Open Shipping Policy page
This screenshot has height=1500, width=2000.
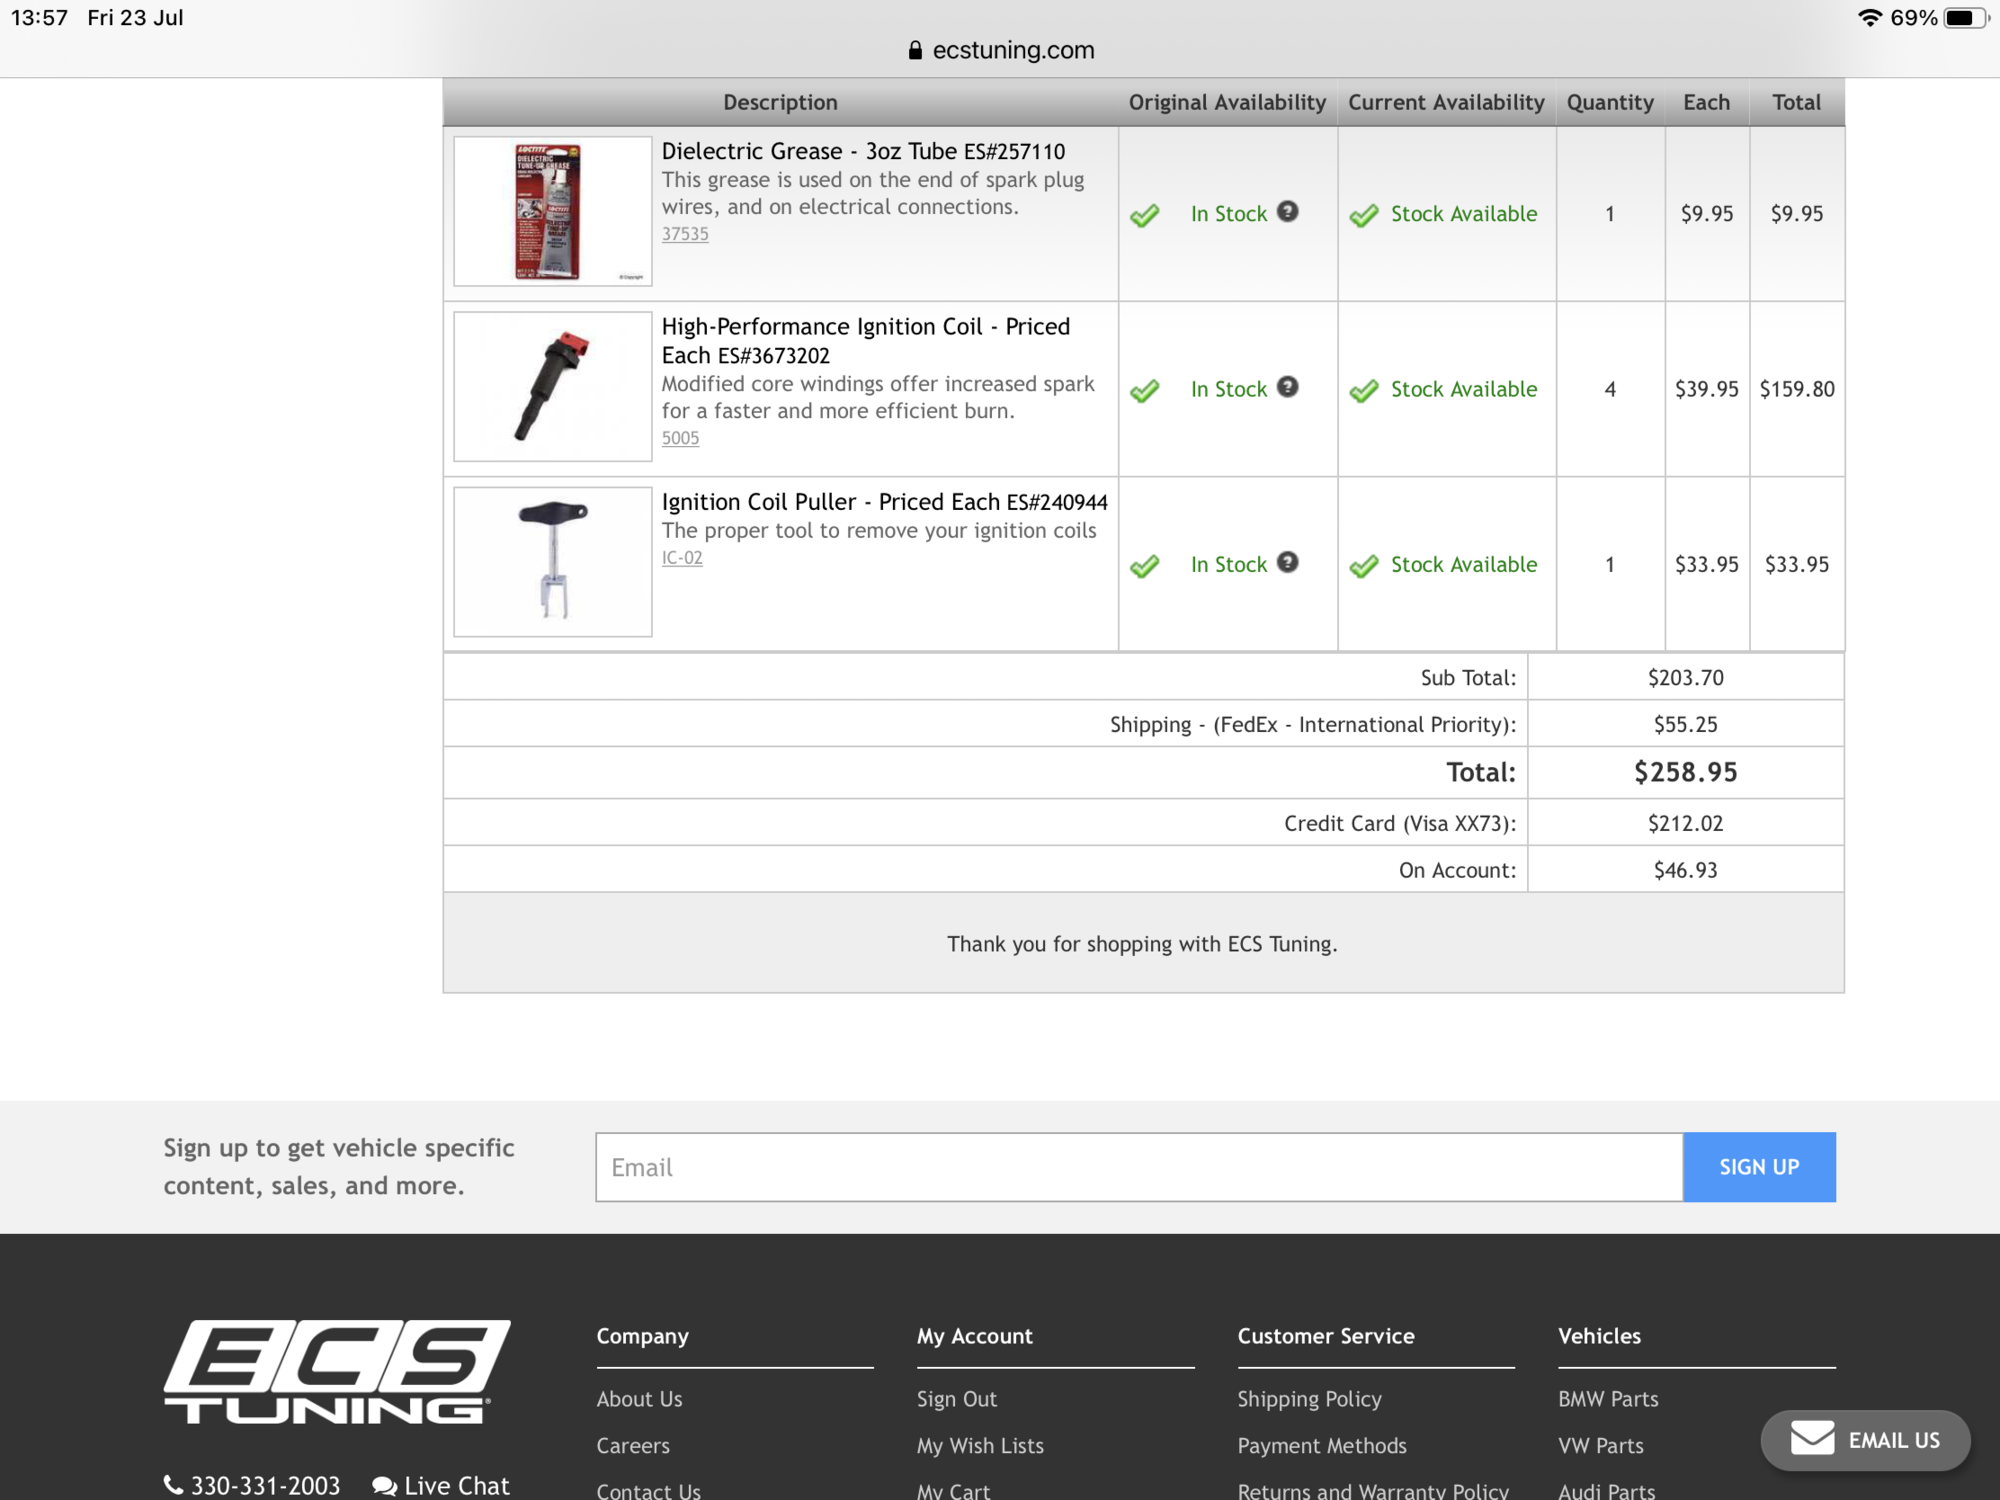click(x=1309, y=1399)
